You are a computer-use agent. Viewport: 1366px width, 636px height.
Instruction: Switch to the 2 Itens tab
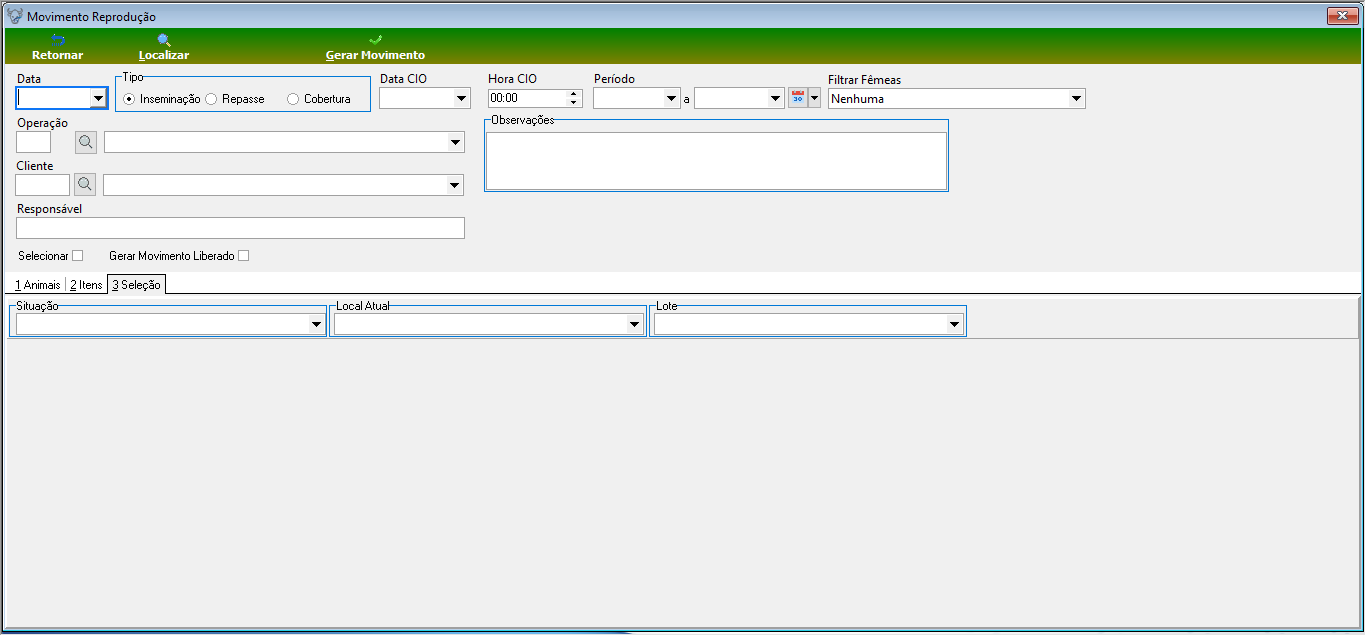click(x=86, y=285)
